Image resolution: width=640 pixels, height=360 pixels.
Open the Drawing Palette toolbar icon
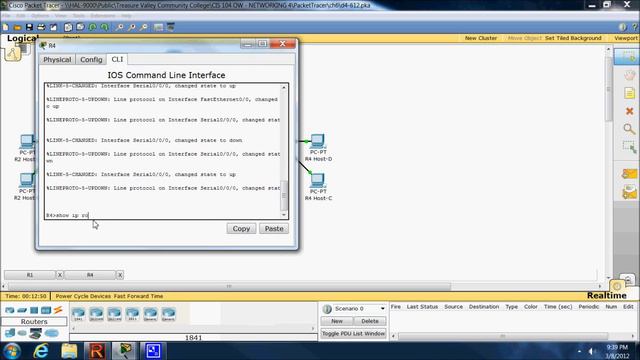(158, 27)
